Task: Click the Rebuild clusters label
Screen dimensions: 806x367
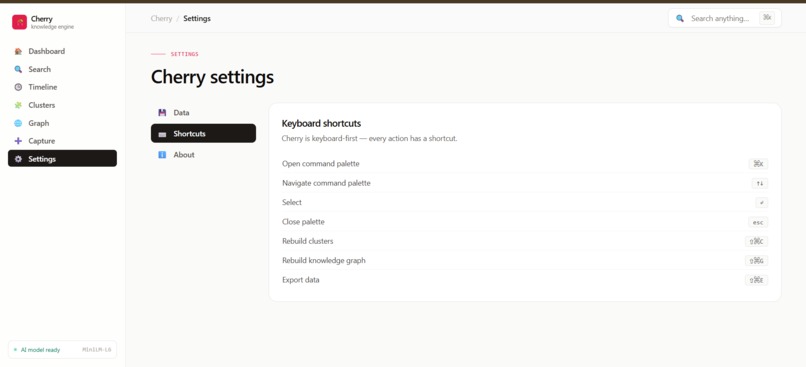Action: point(307,241)
